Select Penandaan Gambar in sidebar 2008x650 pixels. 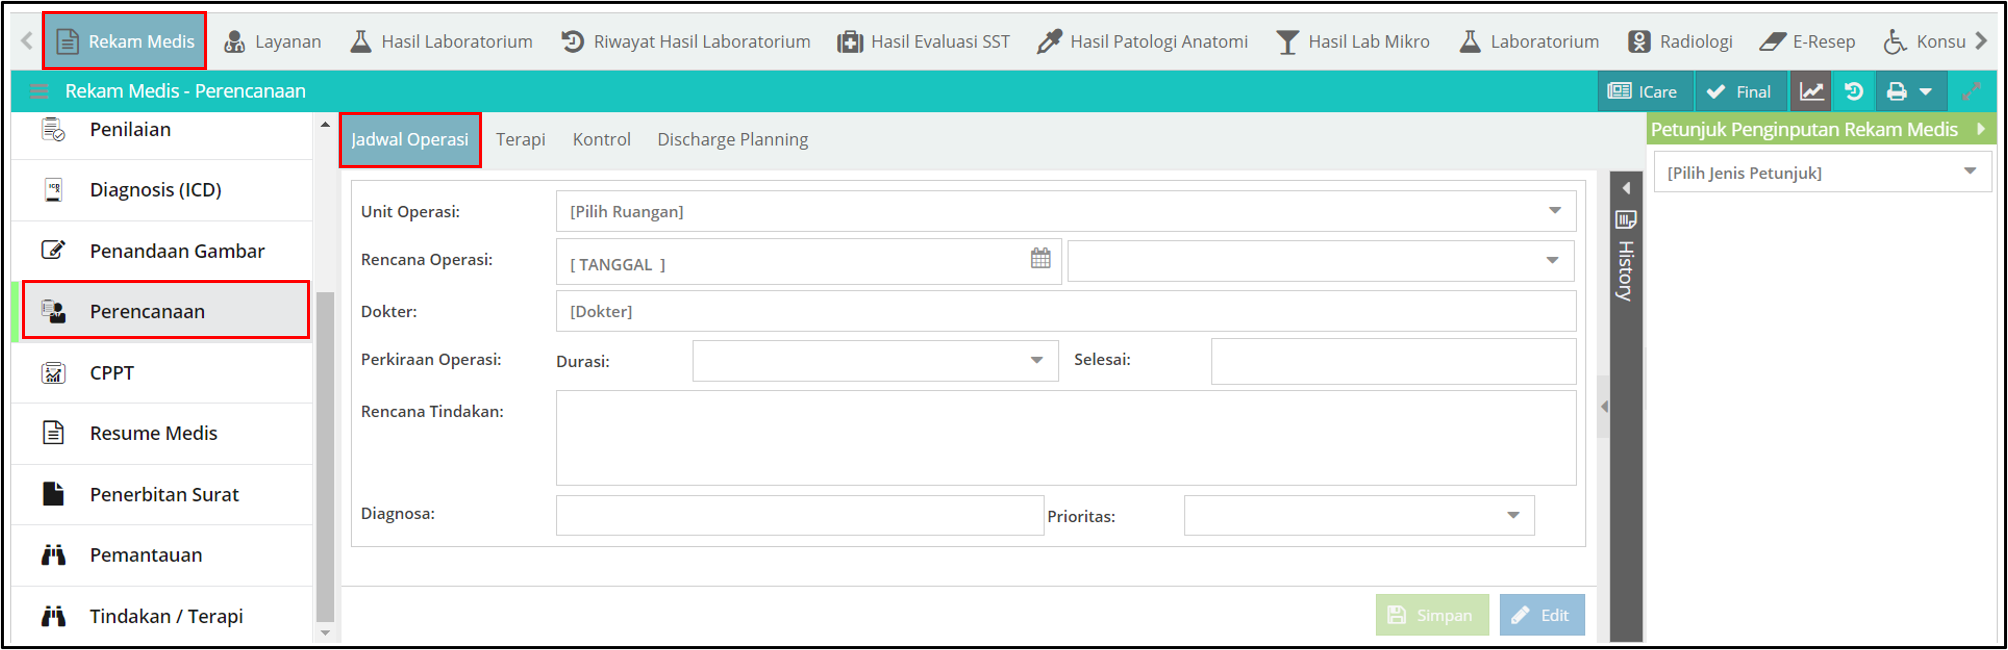[162, 251]
